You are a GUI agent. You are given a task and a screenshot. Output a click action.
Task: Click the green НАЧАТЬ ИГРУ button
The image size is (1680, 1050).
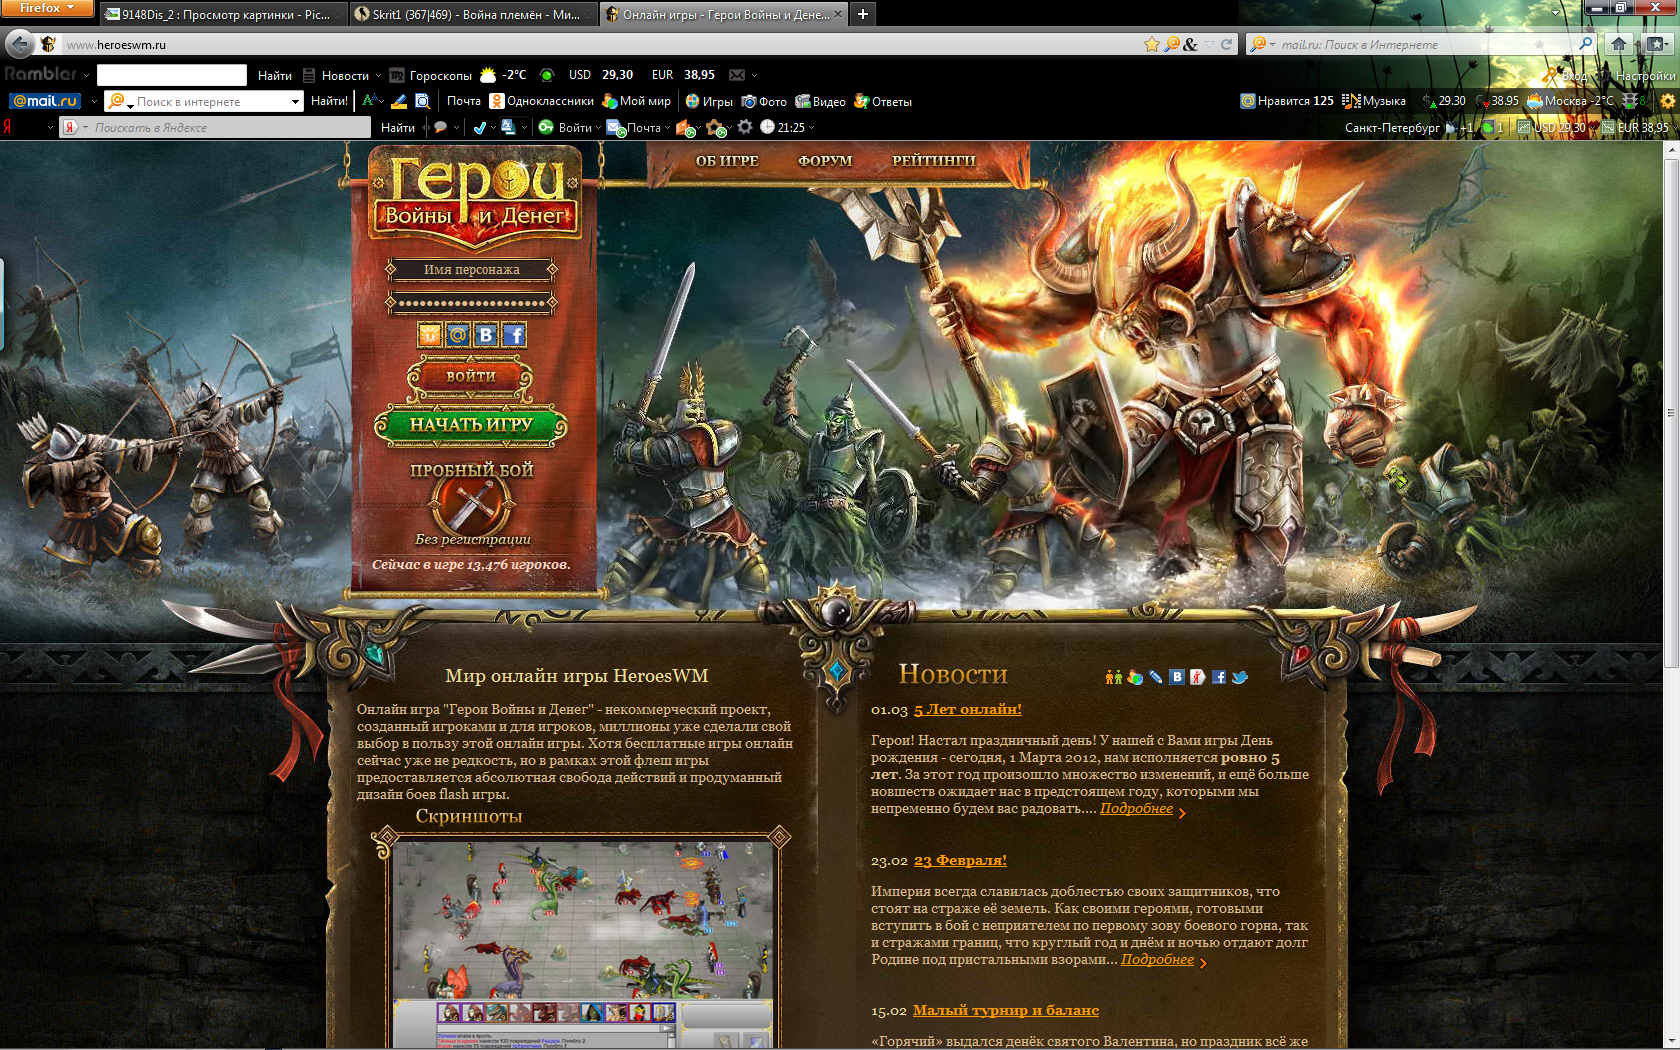[x=471, y=425]
